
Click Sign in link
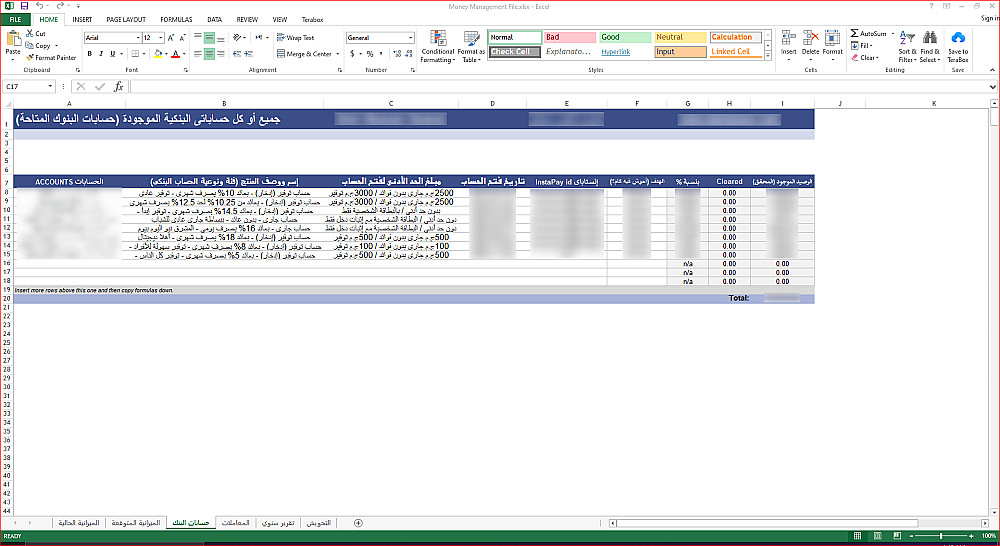click(x=989, y=18)
